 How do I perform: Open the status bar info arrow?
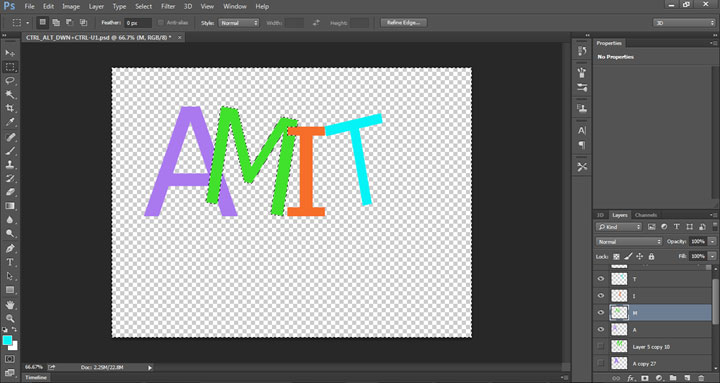coord(150,367)
